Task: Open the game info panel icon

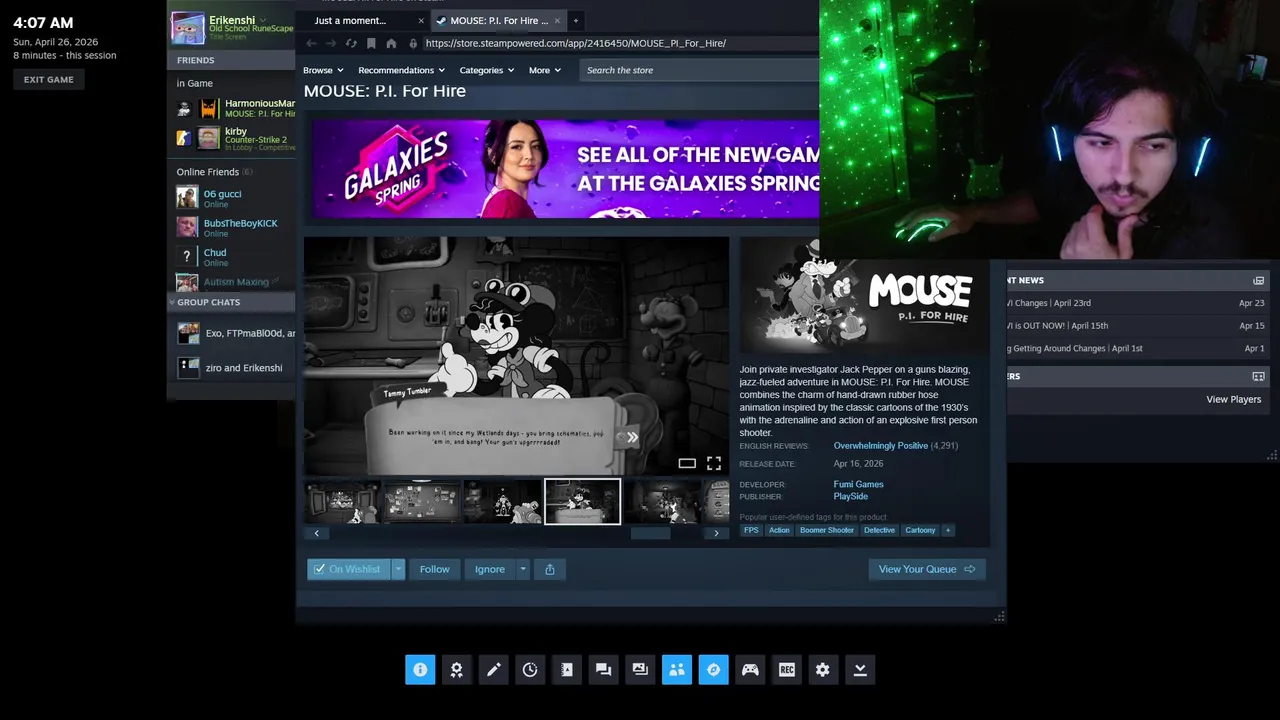Action: point(420,670)
